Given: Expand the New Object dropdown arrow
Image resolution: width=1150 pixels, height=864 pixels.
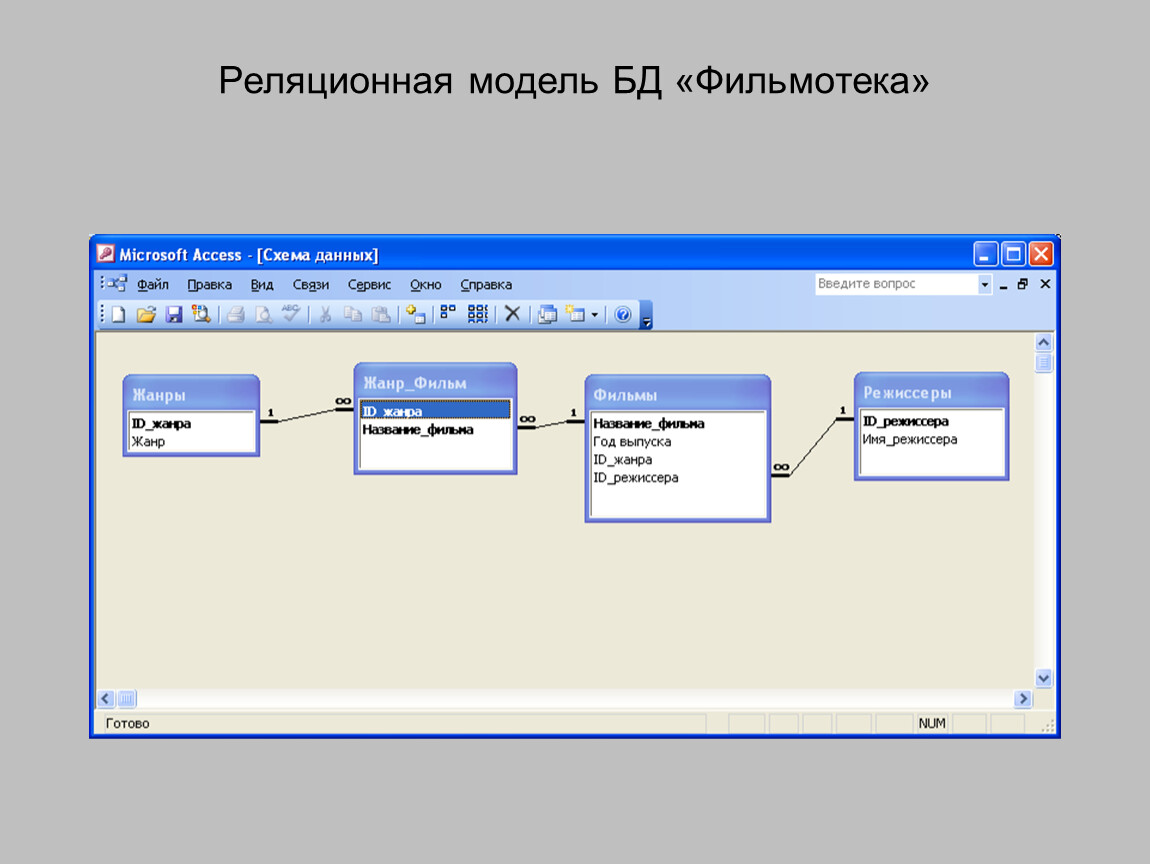Looking at the screenshot, I should coord(595,315).
